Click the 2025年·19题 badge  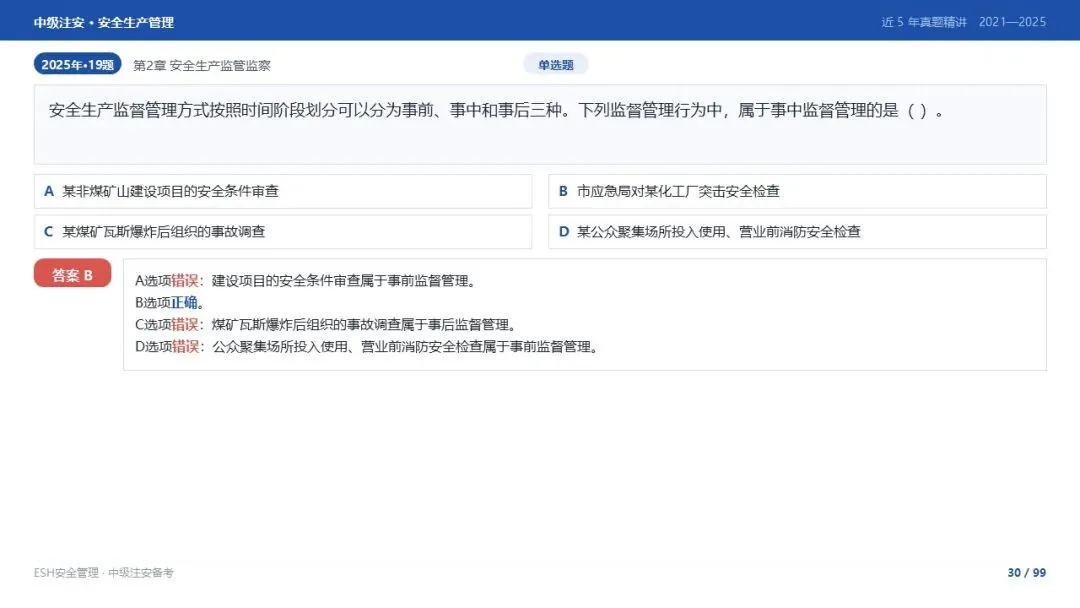[77, 64]
